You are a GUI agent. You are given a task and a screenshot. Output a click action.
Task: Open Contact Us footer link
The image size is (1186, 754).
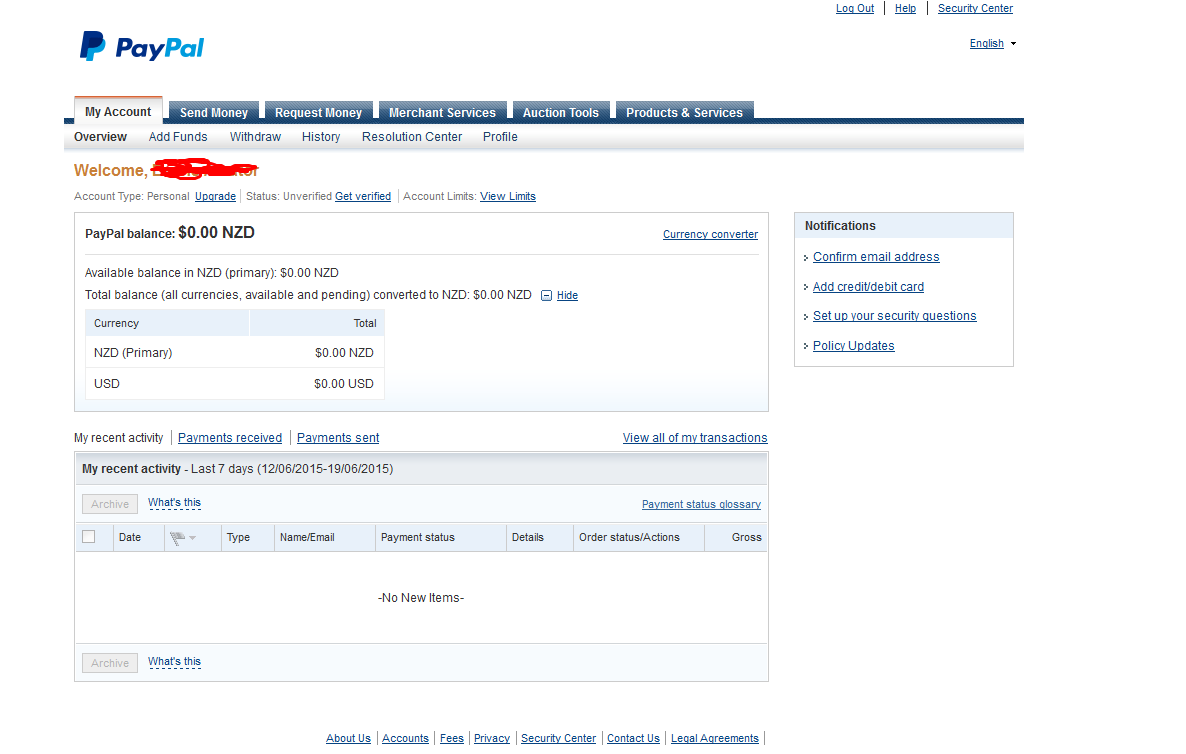coord(633,739)
